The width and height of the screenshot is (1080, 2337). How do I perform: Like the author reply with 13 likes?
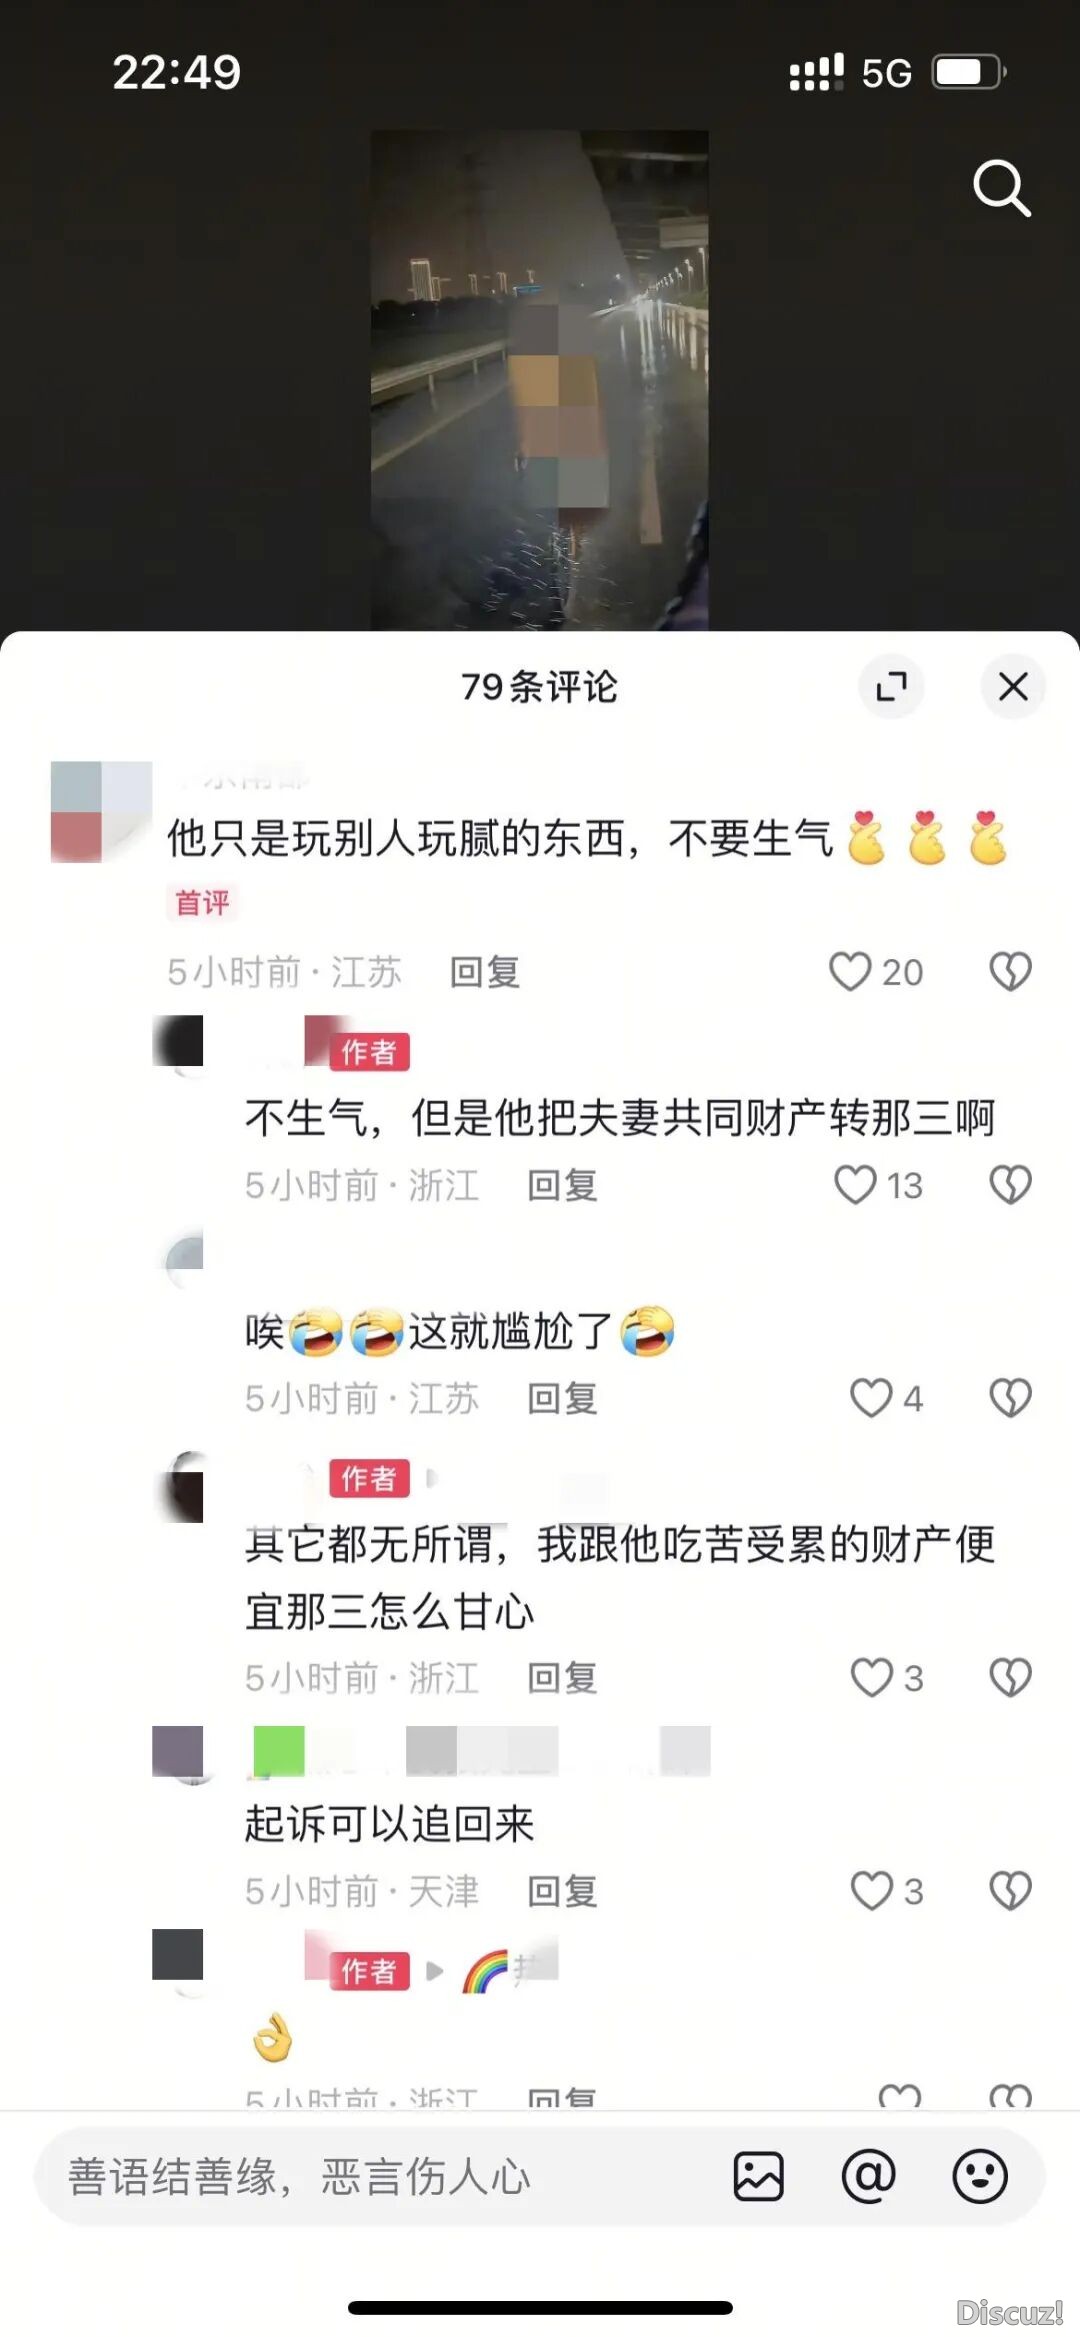coord(855,1185)
